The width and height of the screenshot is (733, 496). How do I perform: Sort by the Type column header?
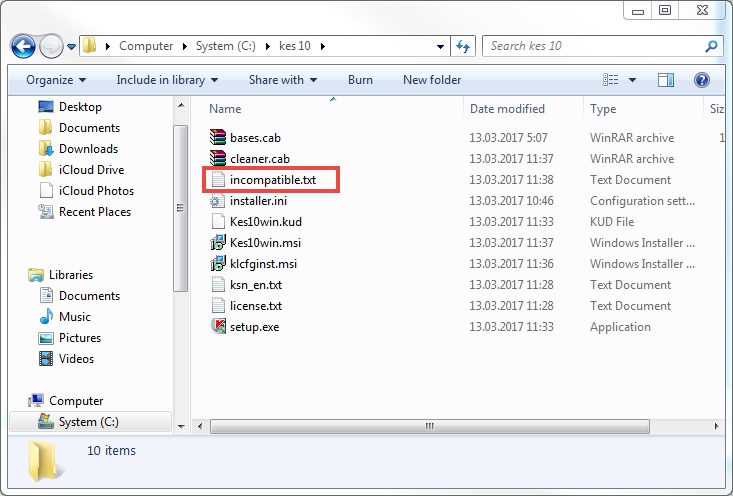click(603, 109)
